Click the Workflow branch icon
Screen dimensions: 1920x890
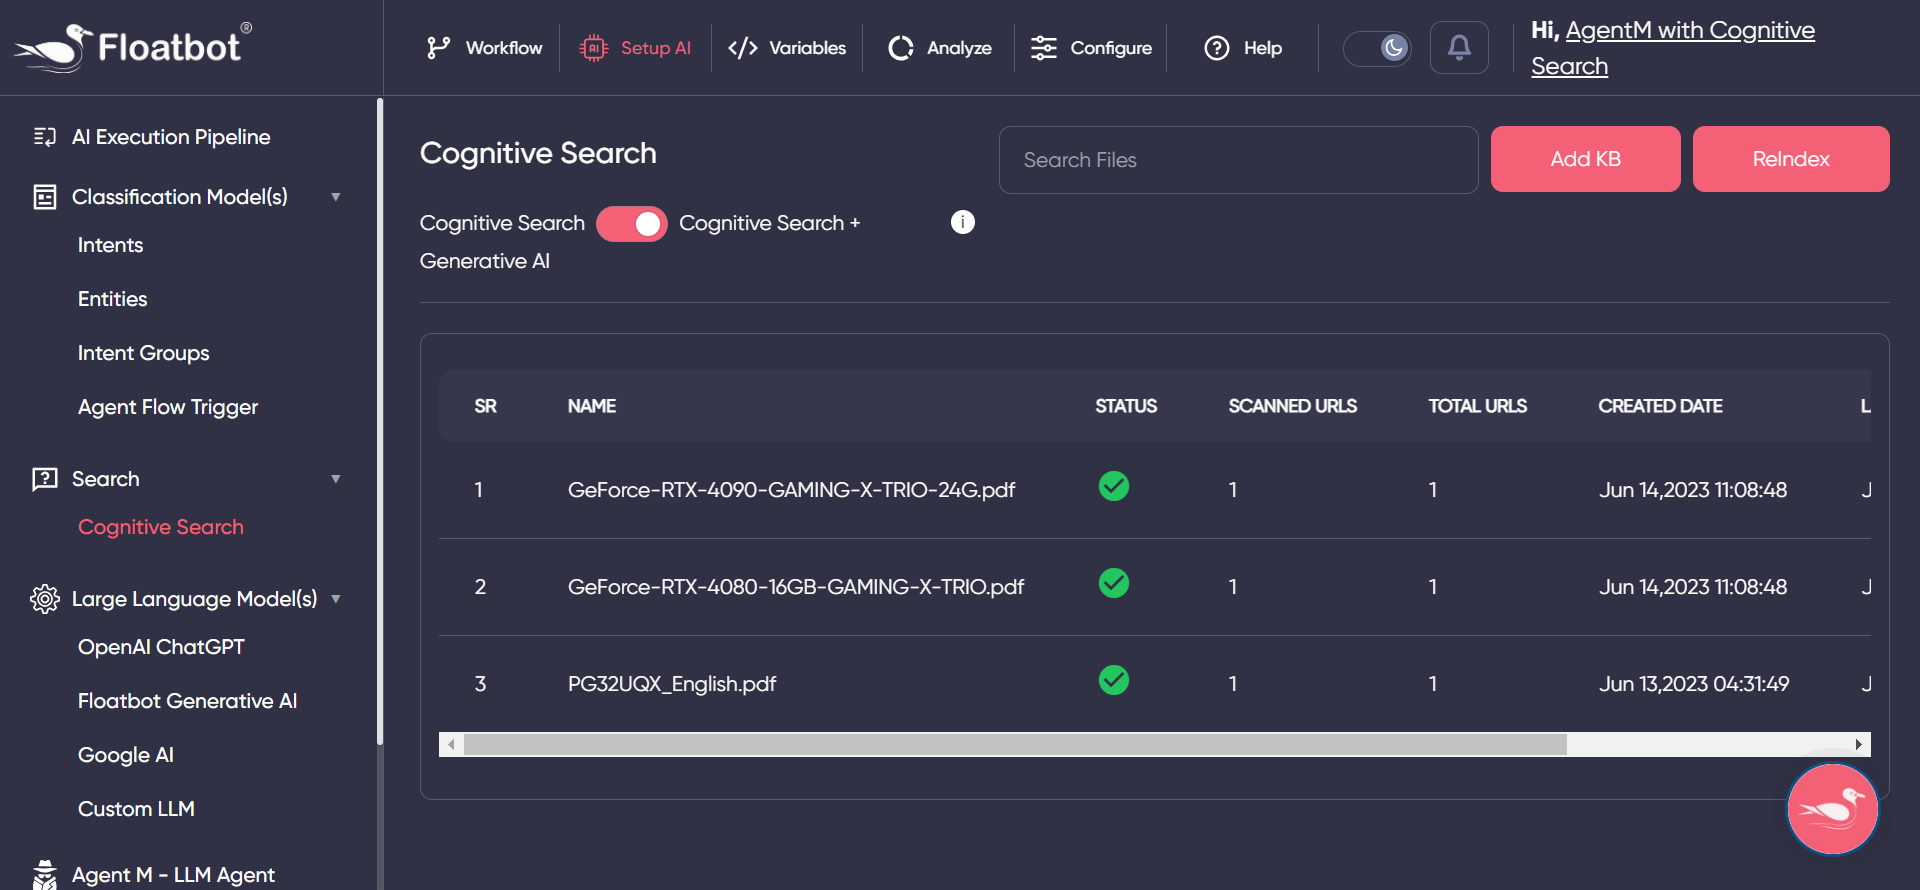coord(438,48)
